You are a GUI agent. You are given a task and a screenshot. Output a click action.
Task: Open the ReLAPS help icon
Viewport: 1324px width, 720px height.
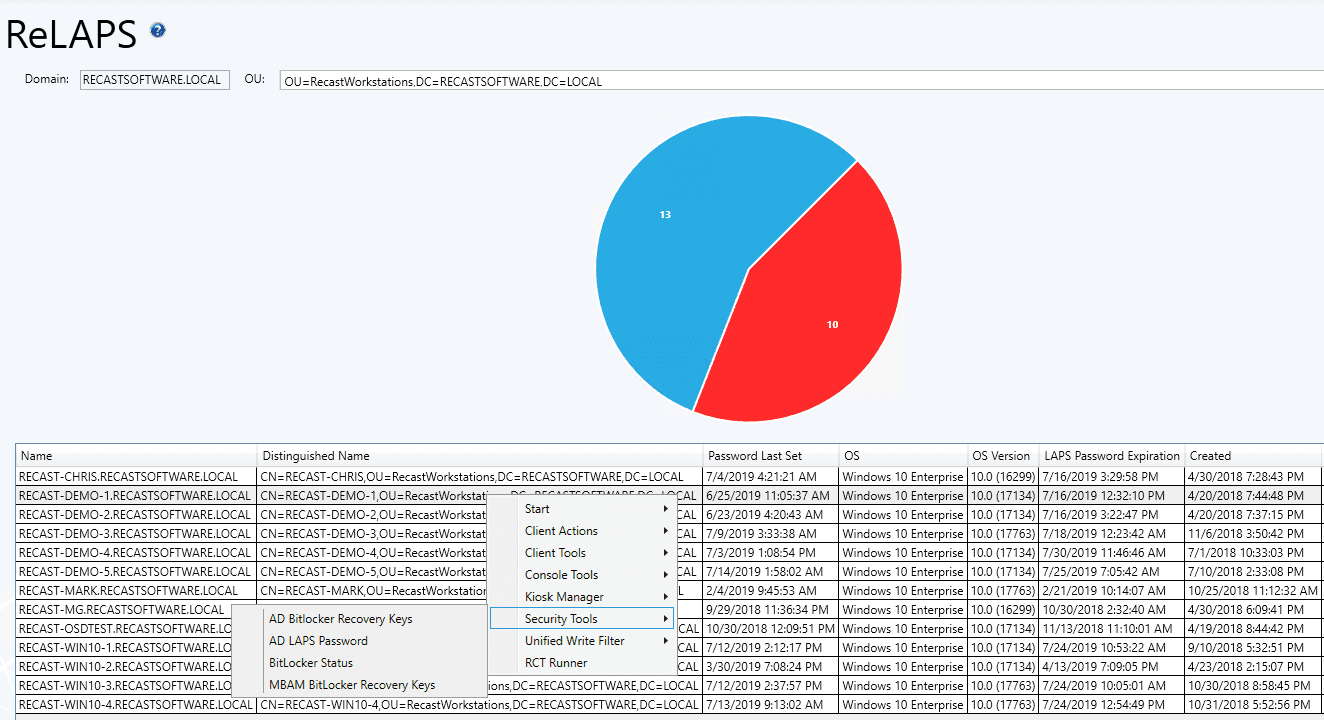pyautogui.click(x=158, y=30)
